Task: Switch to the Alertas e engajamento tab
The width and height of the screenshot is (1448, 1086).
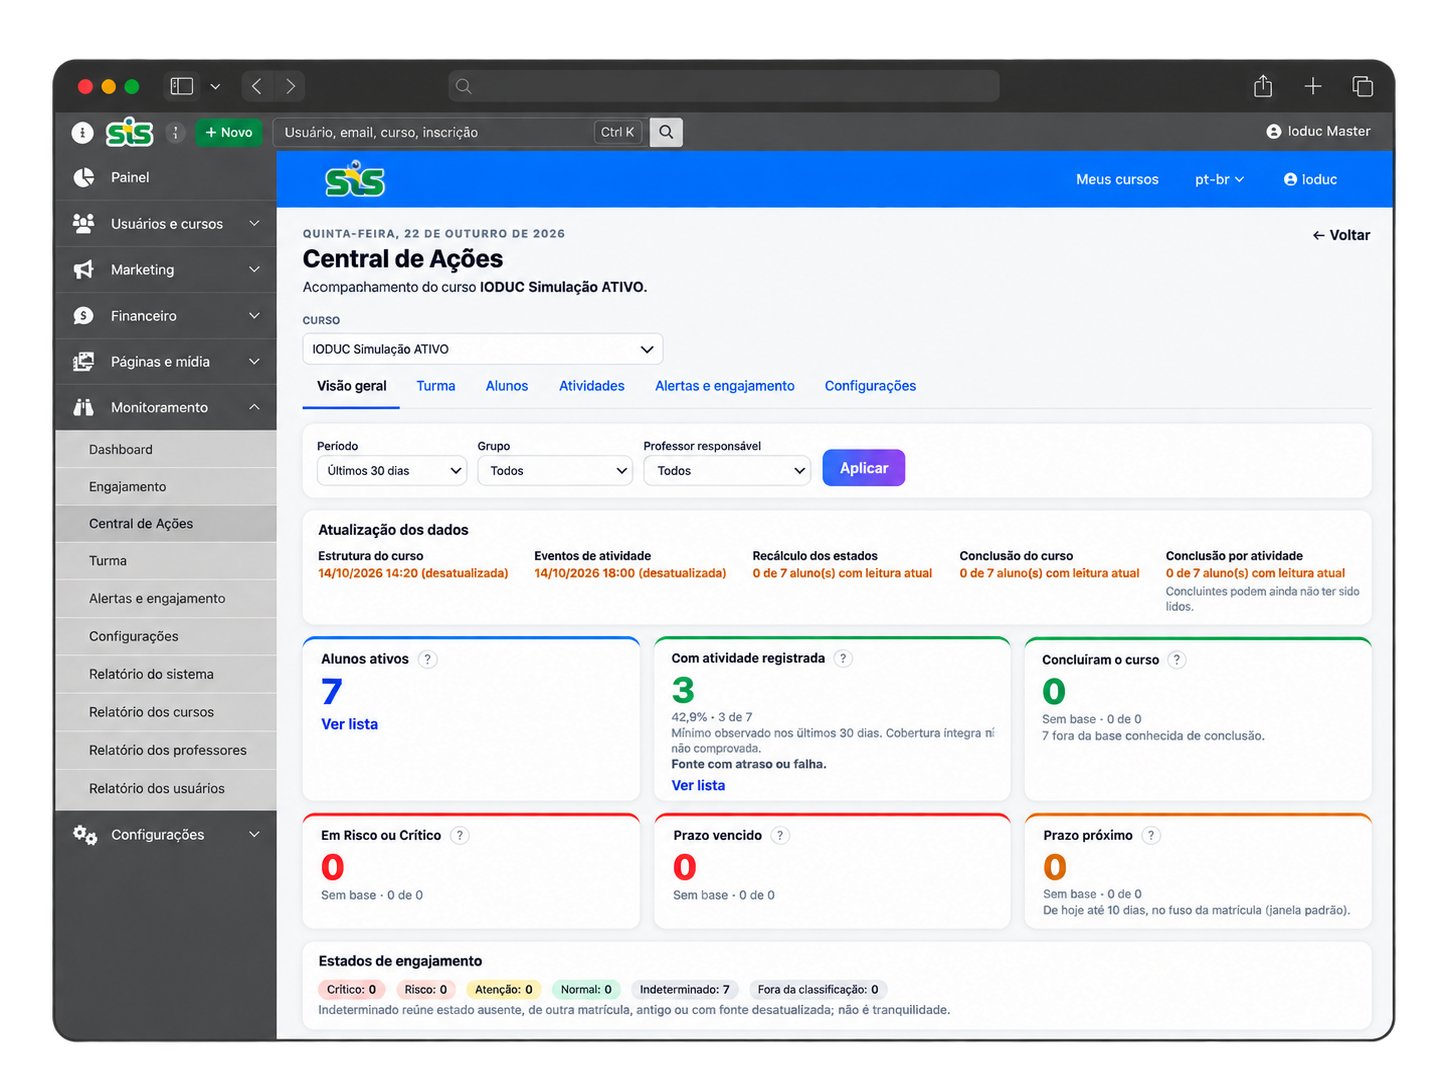Action: (x=725, y=386)
